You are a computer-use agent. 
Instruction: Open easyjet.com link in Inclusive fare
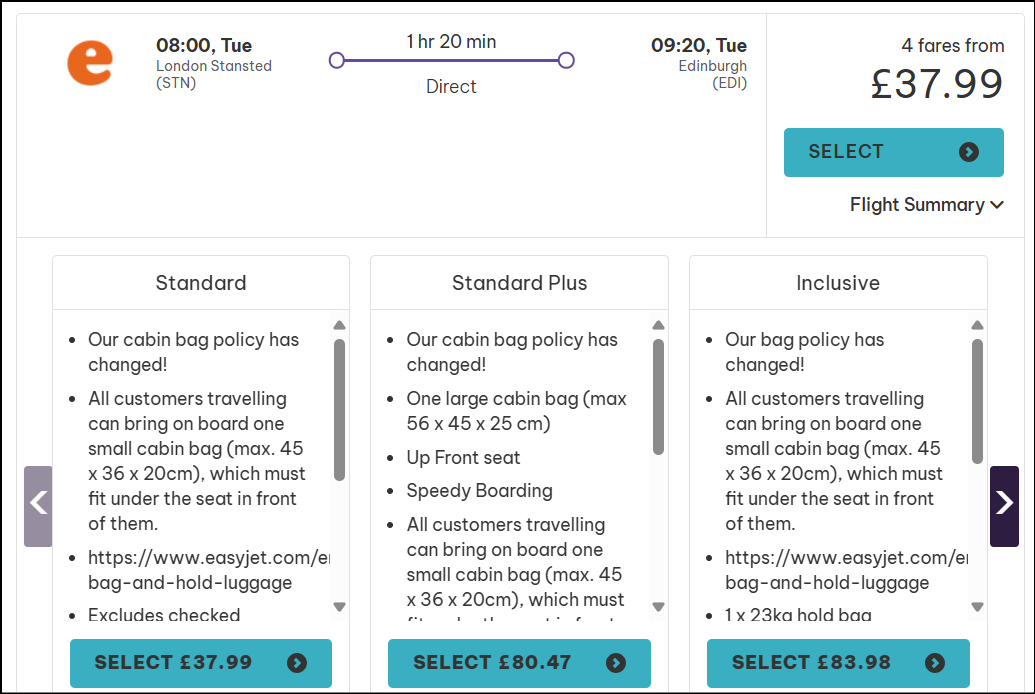(846, 570)
